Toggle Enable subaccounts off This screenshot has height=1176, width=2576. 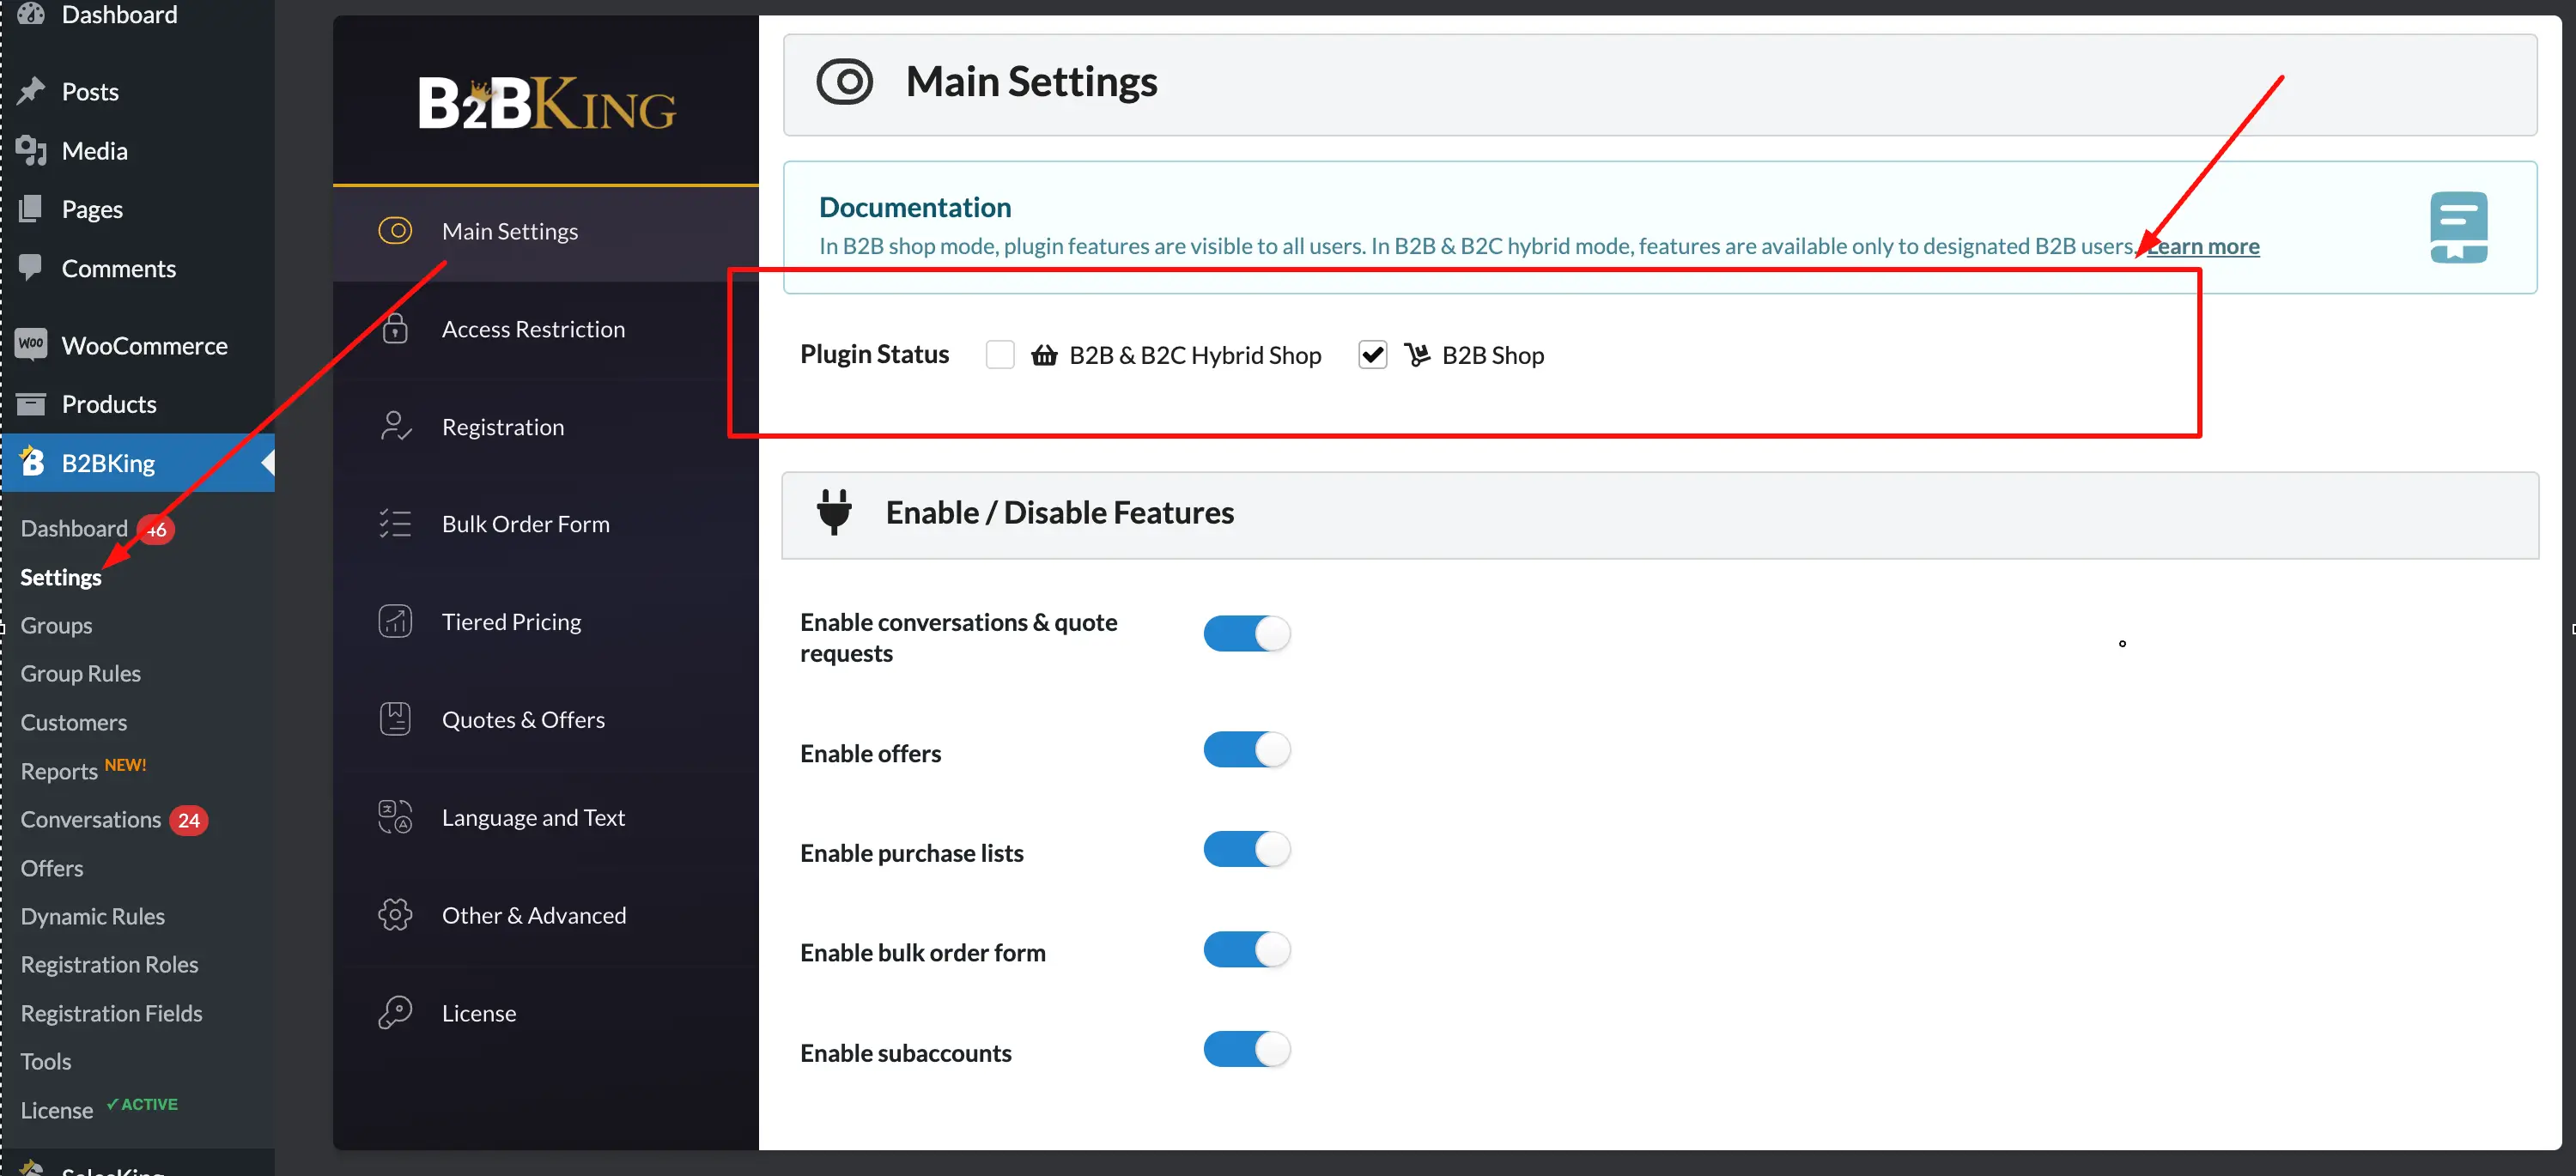(x=1247, y=1050)
